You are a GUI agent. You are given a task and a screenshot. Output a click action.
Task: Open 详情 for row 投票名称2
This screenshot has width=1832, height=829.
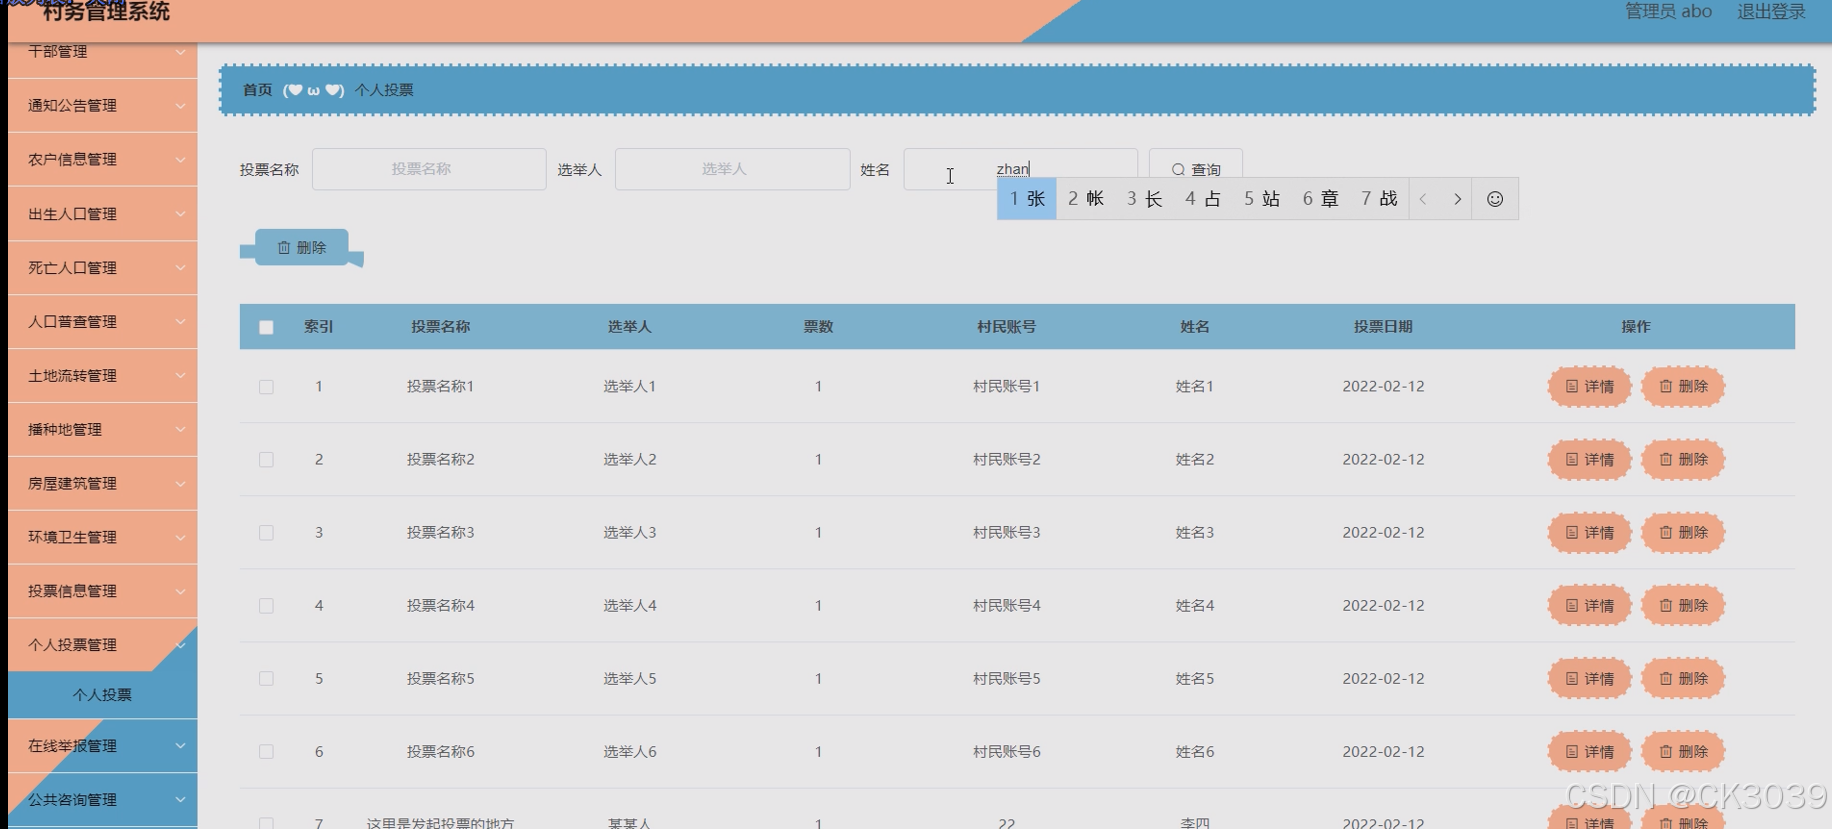coord(1590,459)
